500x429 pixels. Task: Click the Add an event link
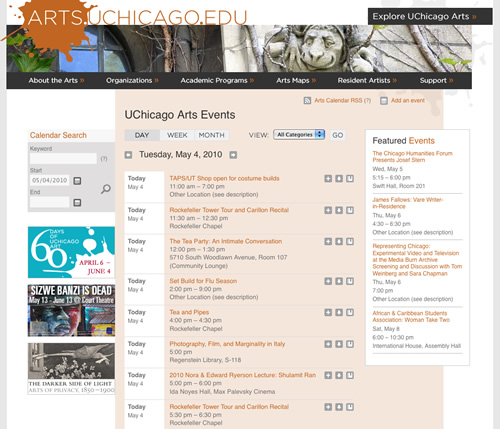pyautogui.click(x=408, y=100)
